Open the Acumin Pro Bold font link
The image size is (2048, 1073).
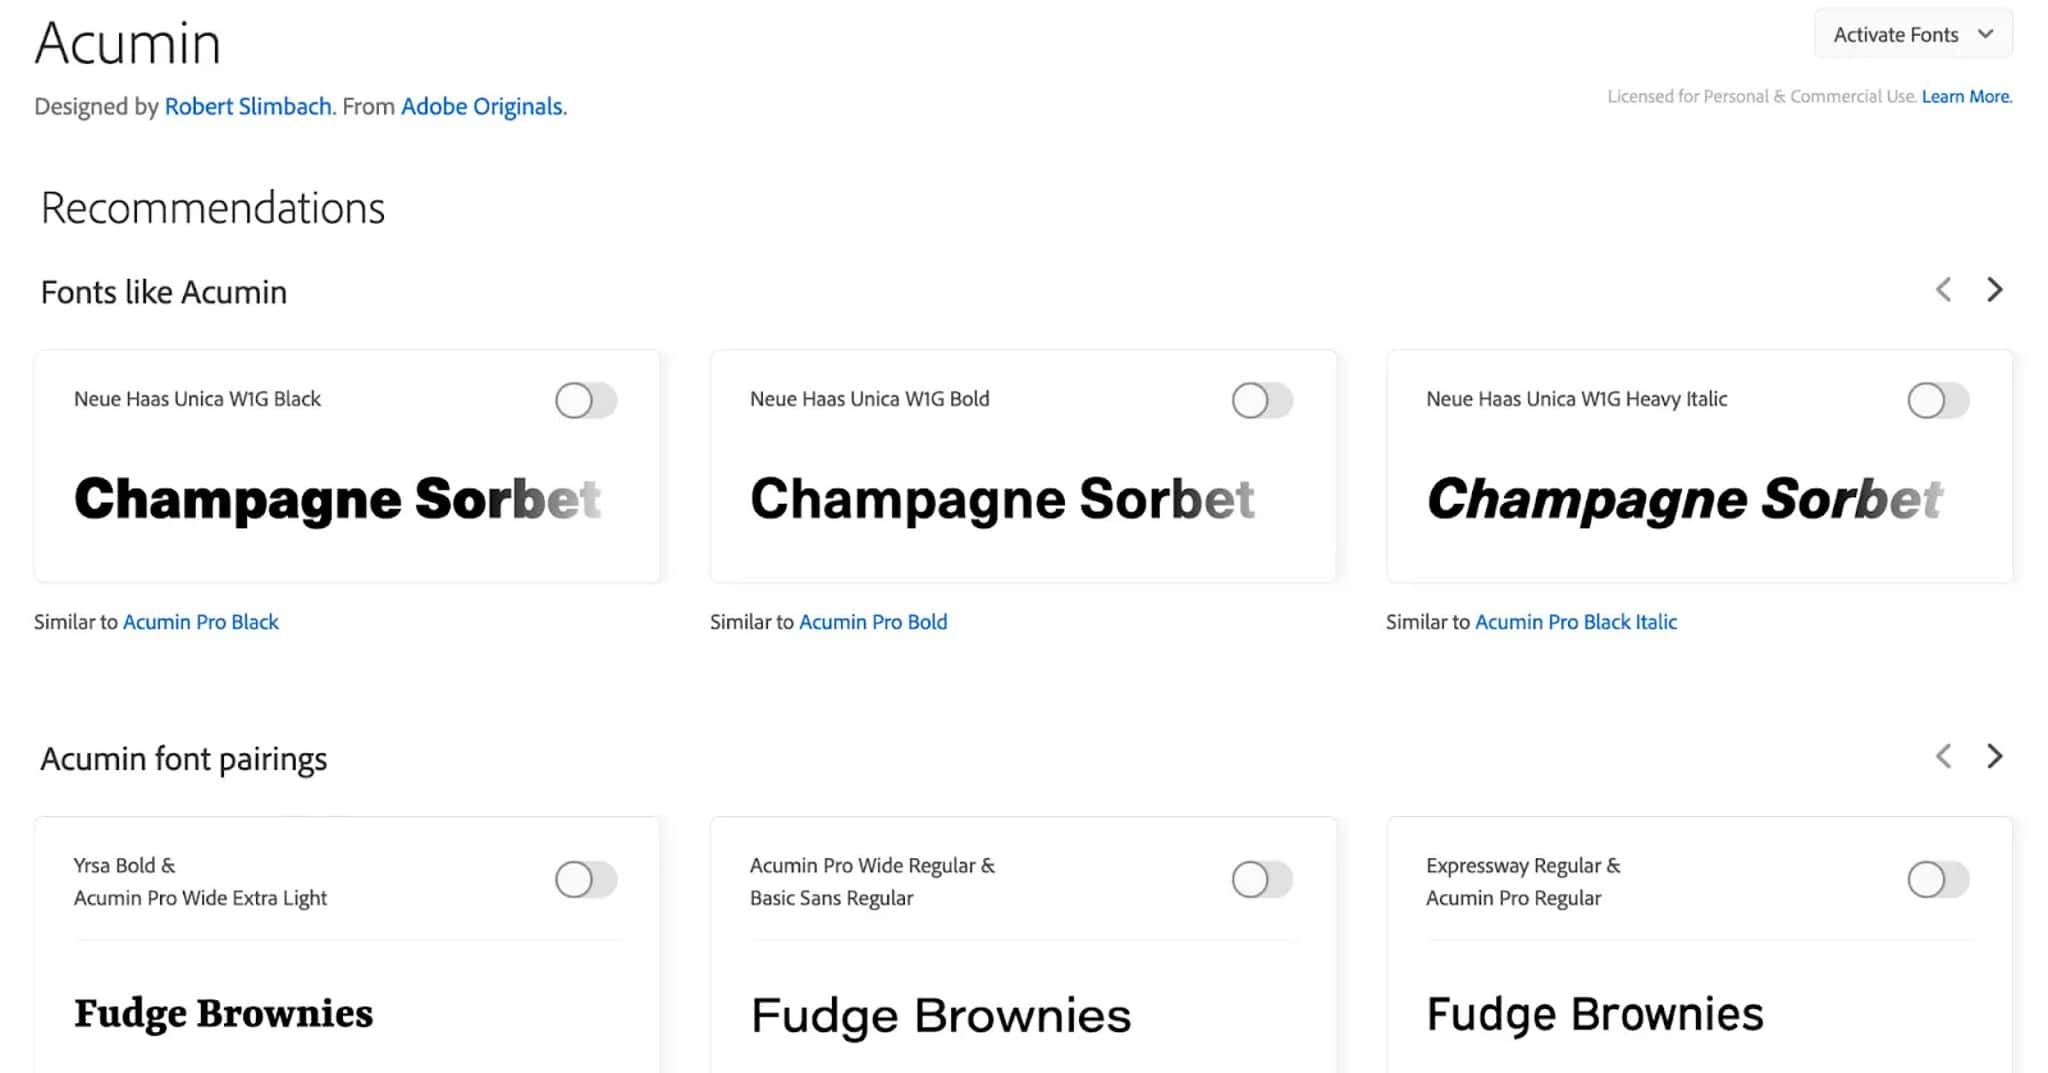[x=874, y=621]
